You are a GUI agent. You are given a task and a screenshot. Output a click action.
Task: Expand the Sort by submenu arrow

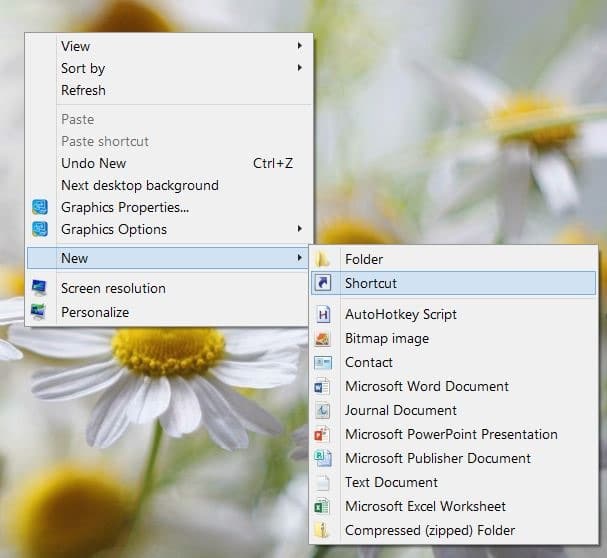click(300, 68)
